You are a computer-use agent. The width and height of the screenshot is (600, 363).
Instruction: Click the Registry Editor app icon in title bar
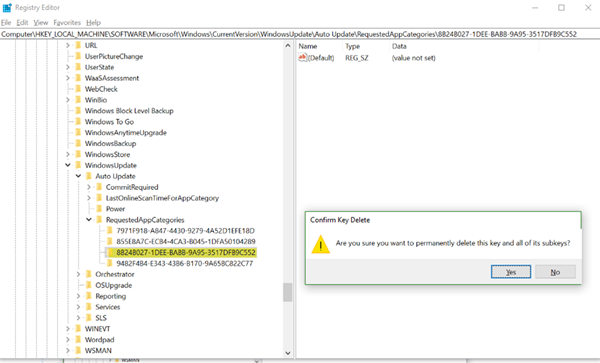(x=7, y=7)
